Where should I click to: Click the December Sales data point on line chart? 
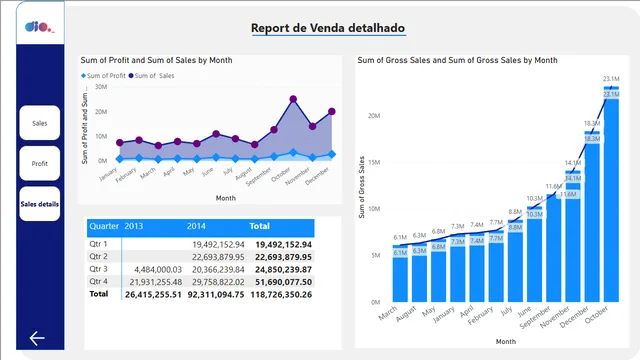[332, 111]
